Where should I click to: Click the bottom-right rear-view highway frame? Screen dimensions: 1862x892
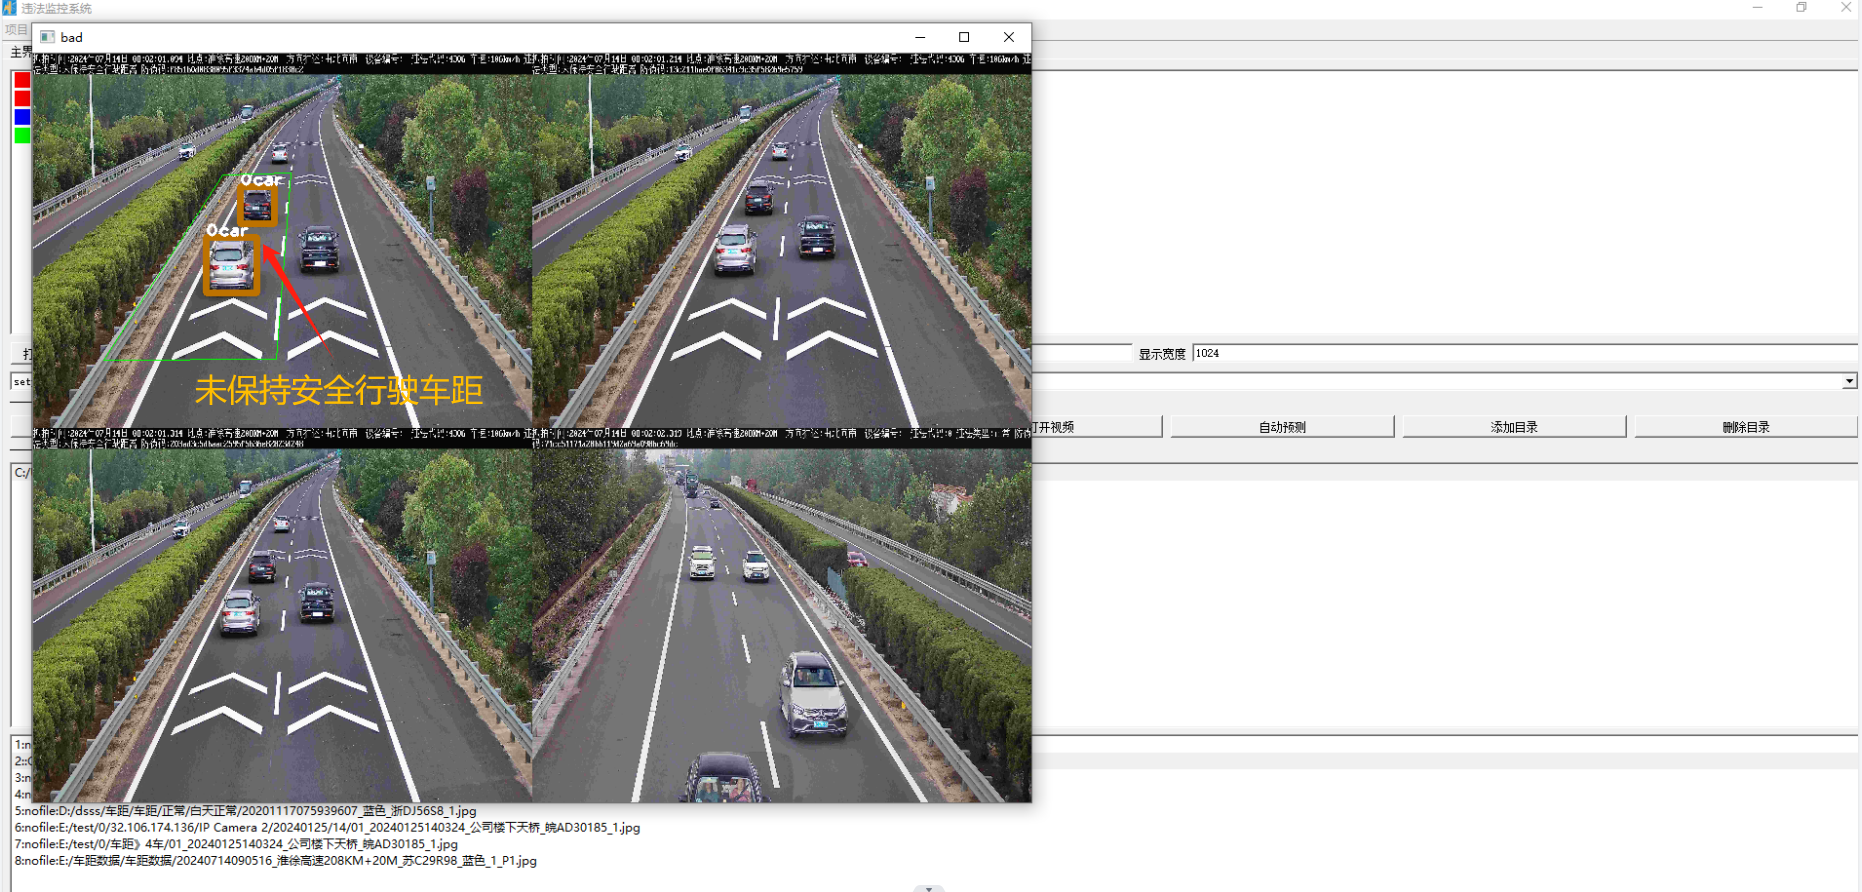point(782,615)
